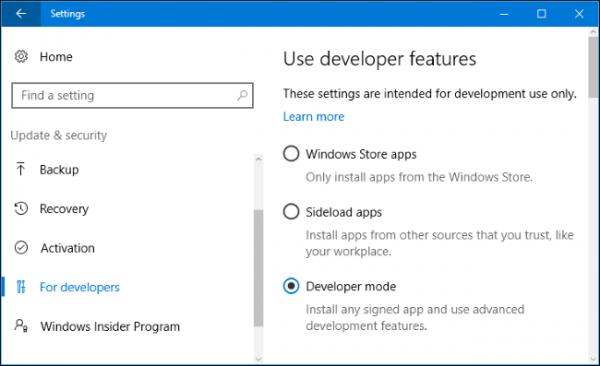Click the sidebar scrollbar thumb
Screen dimensions: 600x366
pos(259,268)
